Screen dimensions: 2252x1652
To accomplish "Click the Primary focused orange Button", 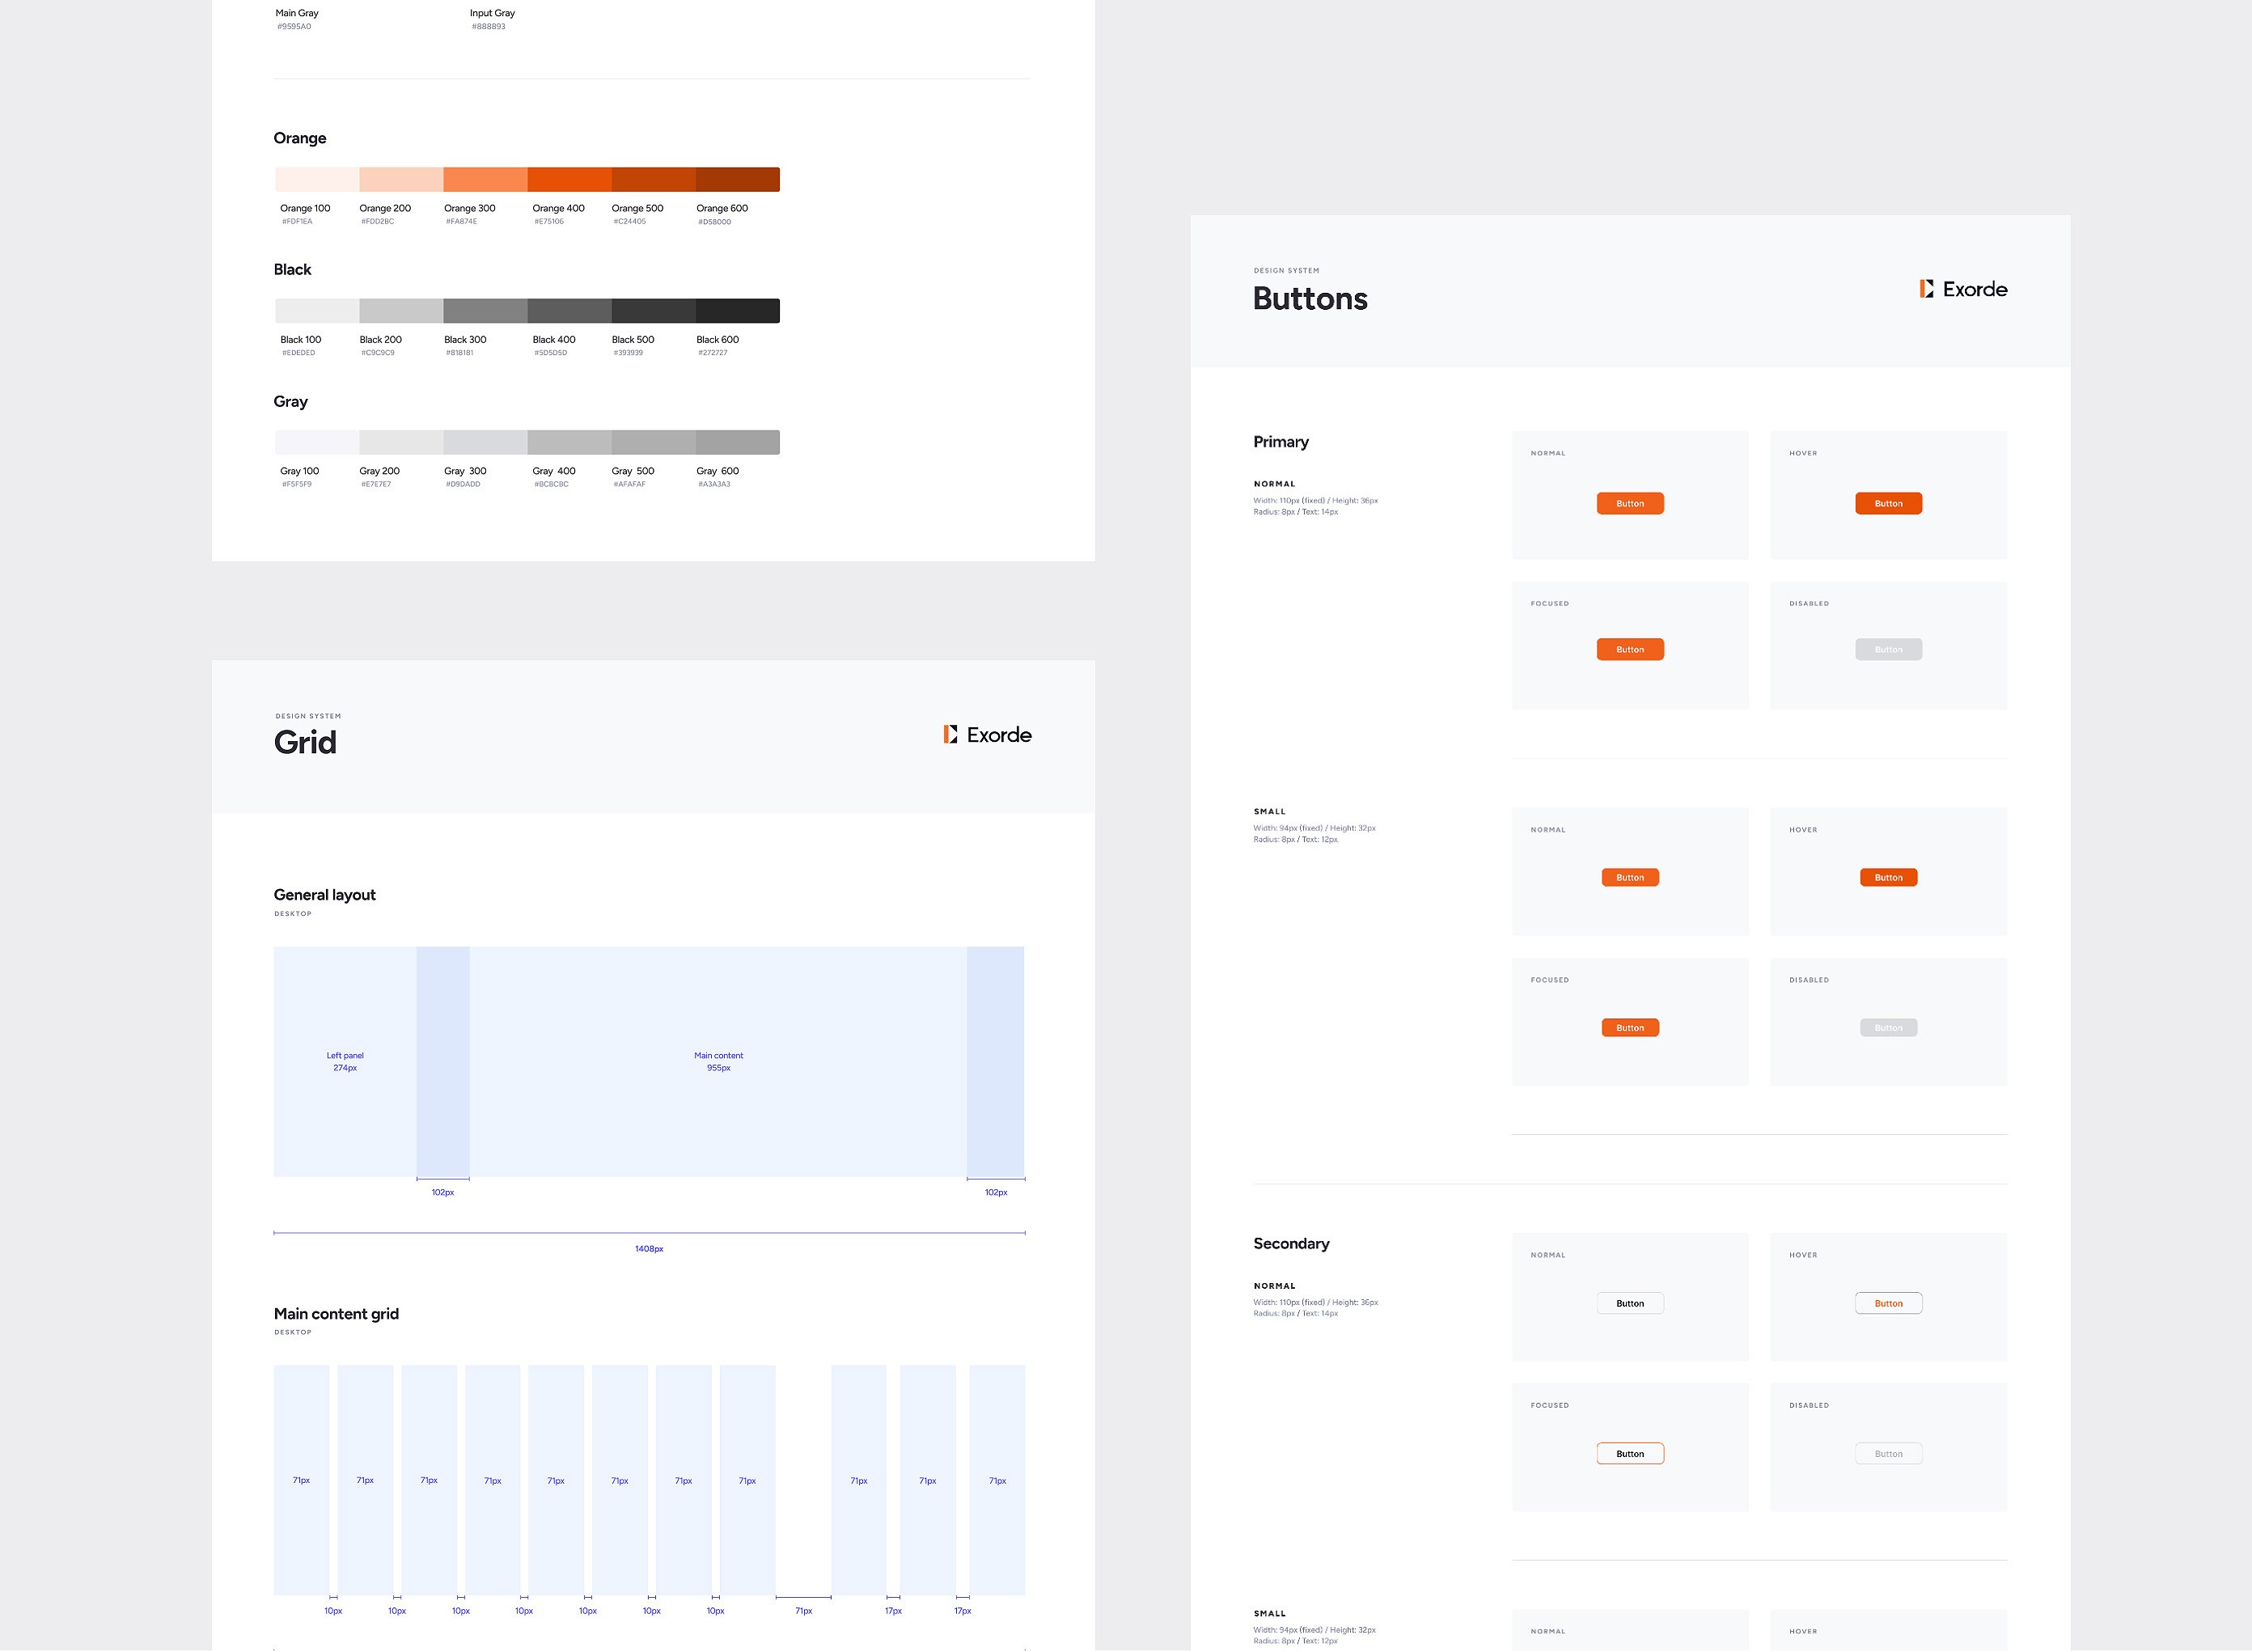I will click(1629, 649).
